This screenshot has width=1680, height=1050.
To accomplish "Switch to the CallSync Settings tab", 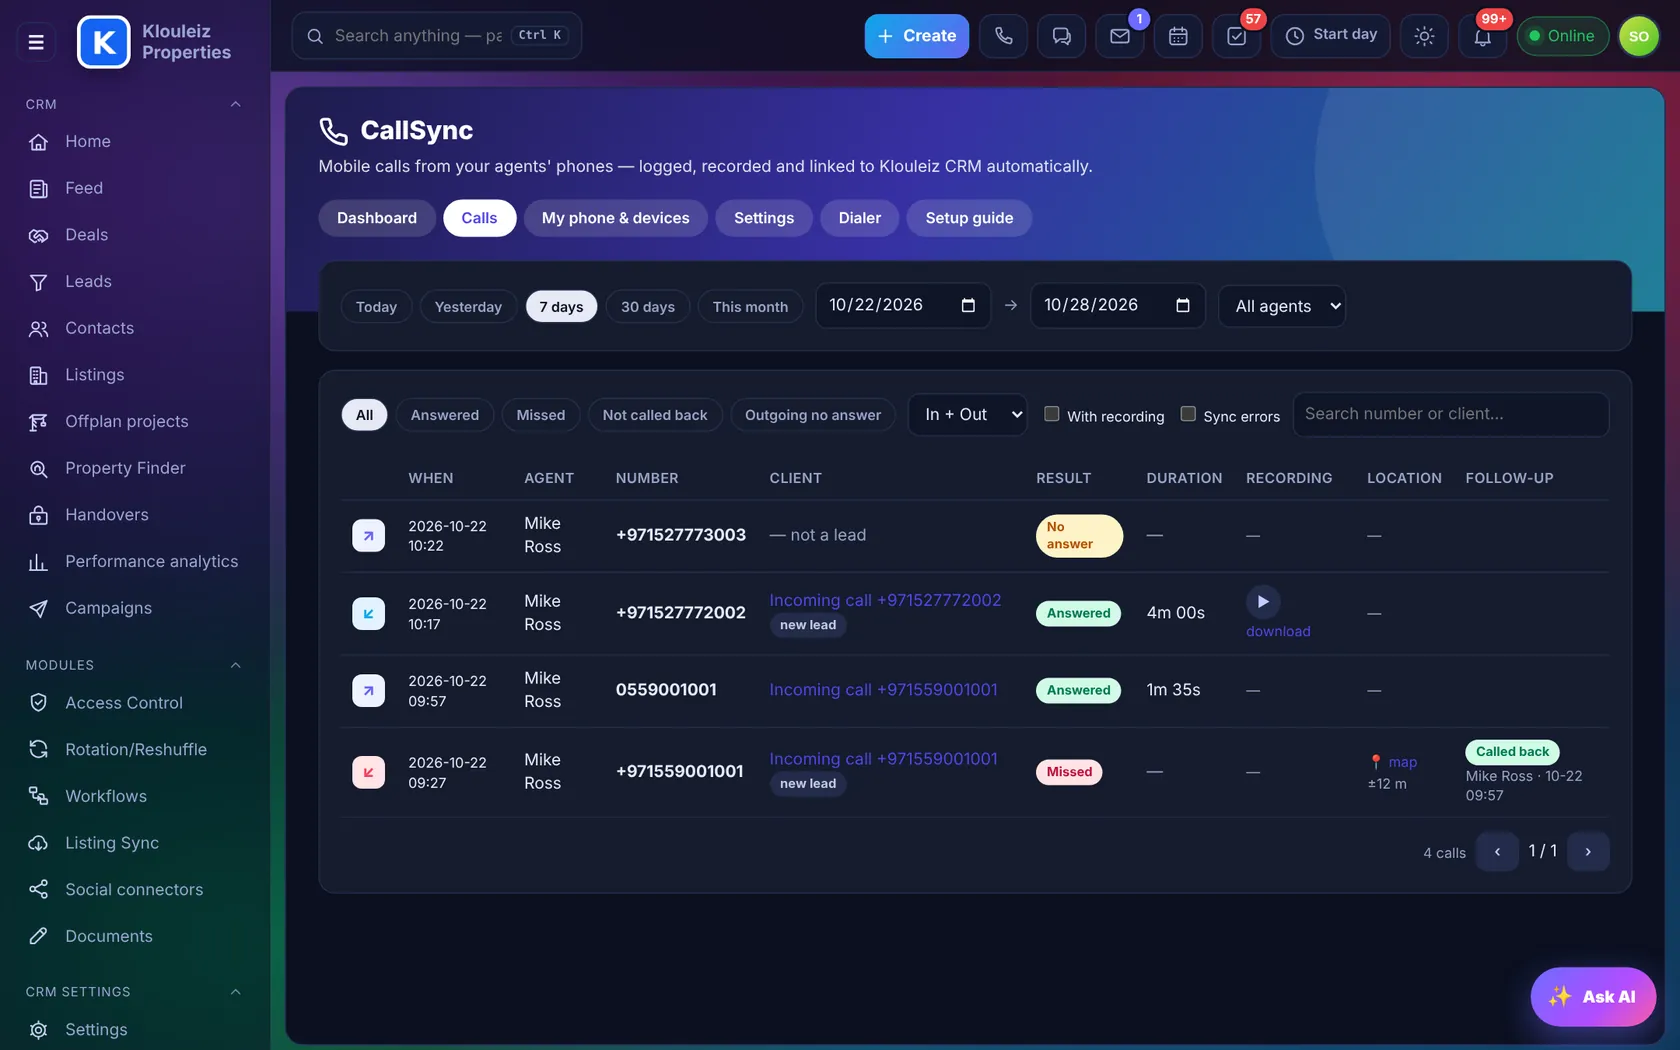I will click(764, 218).
